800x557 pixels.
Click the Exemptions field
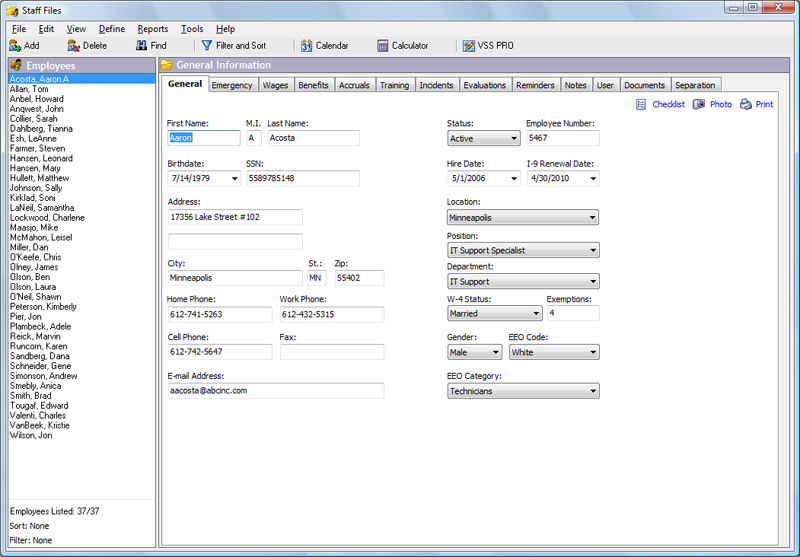click(573, 313)
